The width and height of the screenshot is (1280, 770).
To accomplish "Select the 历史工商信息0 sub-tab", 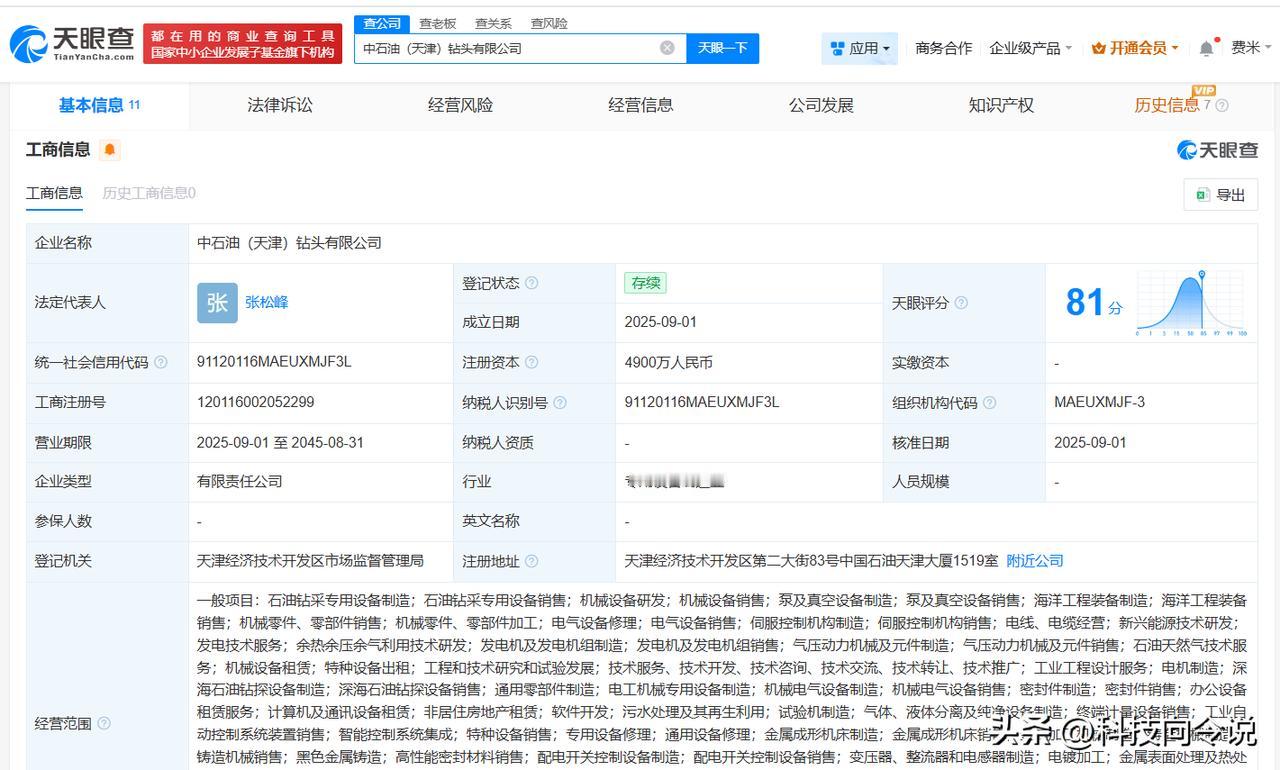I will pos(149,193).
